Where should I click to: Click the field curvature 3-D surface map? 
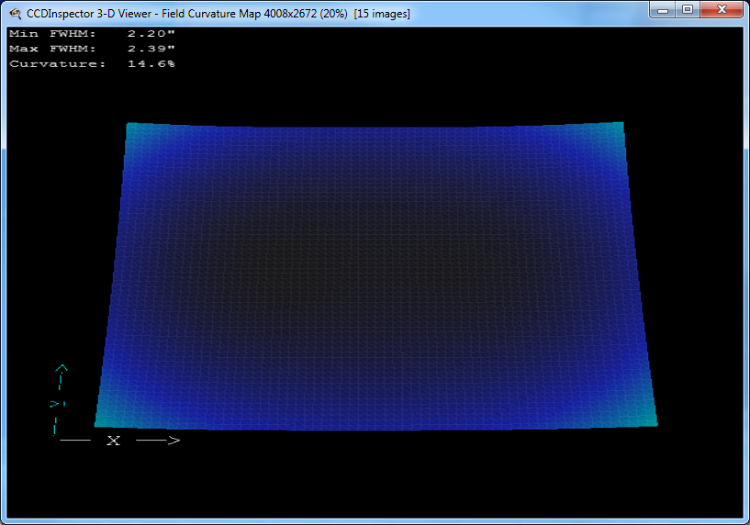[x=375, y=276]
